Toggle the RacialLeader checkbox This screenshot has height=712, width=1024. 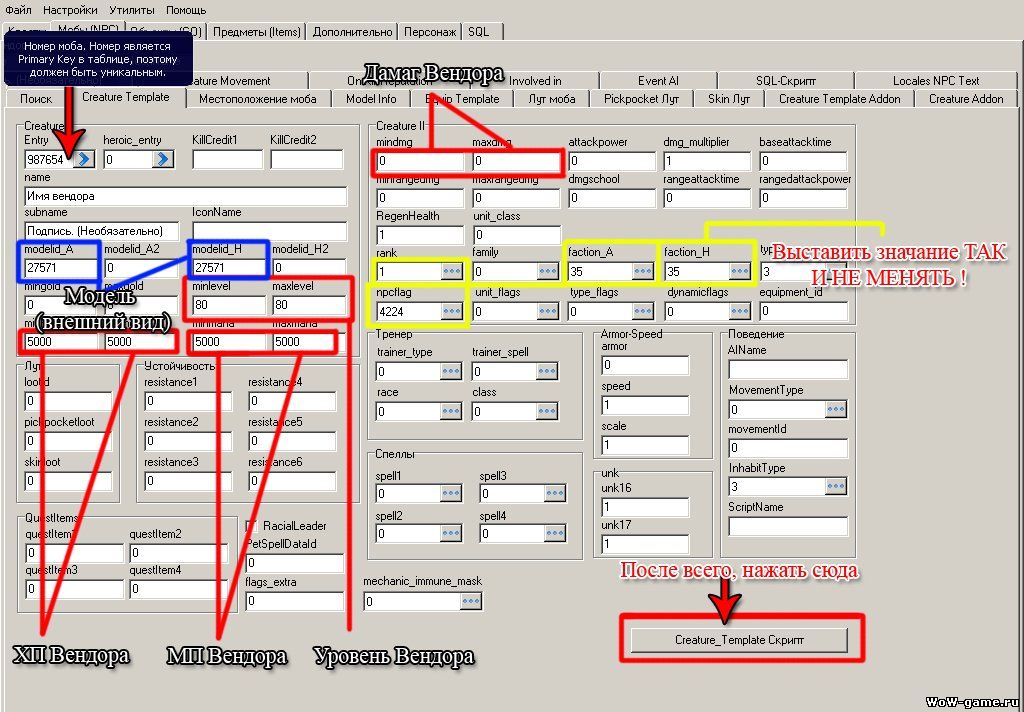251,526
